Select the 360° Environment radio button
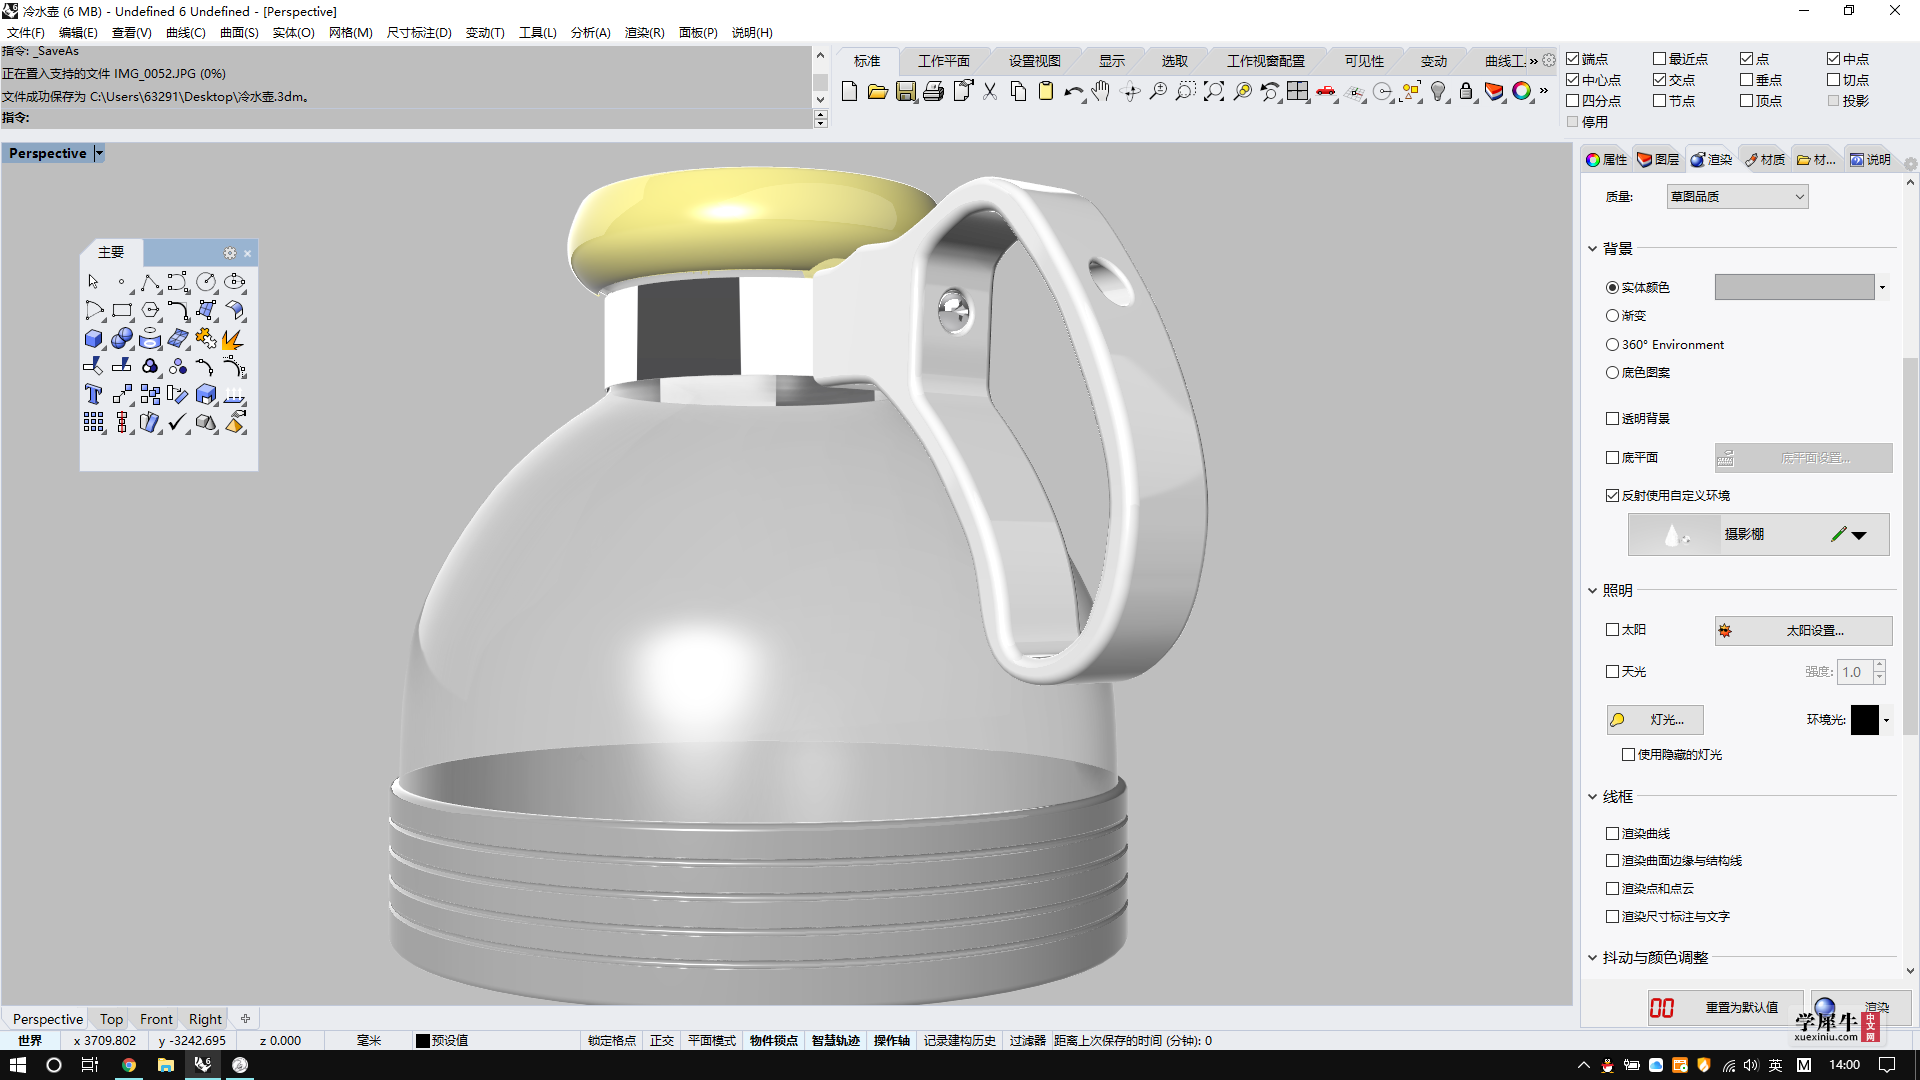 (1612, 345)
